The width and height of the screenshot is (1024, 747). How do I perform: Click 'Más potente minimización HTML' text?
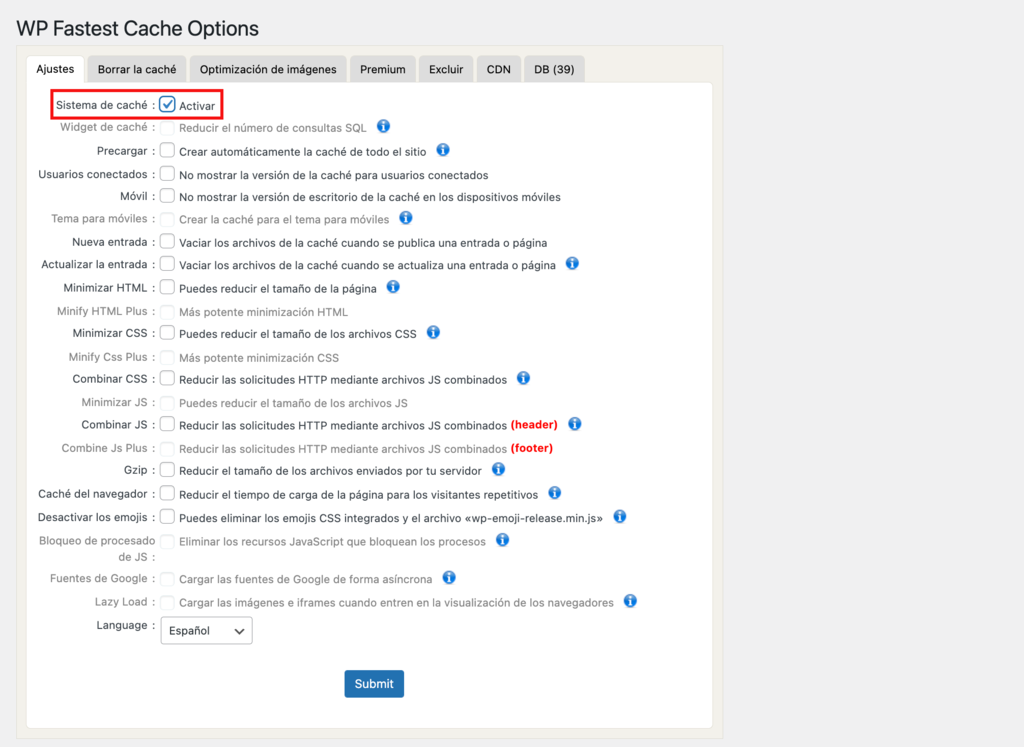point(263,312)
